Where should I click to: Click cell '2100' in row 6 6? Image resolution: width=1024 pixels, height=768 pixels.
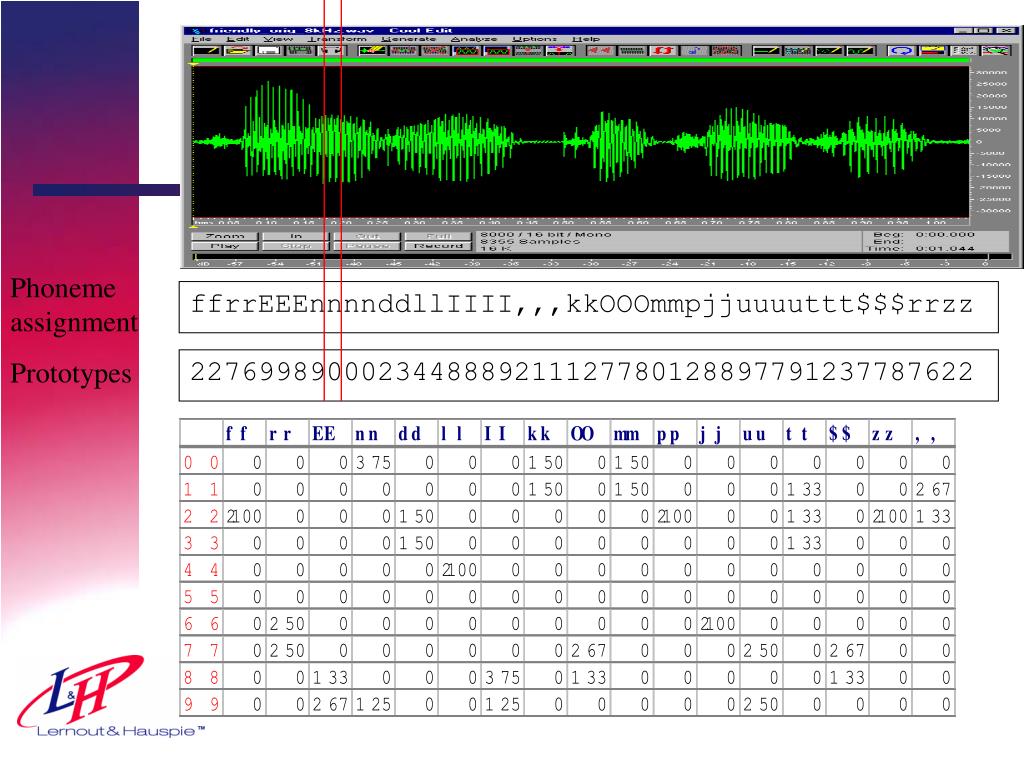pos(718,624)
